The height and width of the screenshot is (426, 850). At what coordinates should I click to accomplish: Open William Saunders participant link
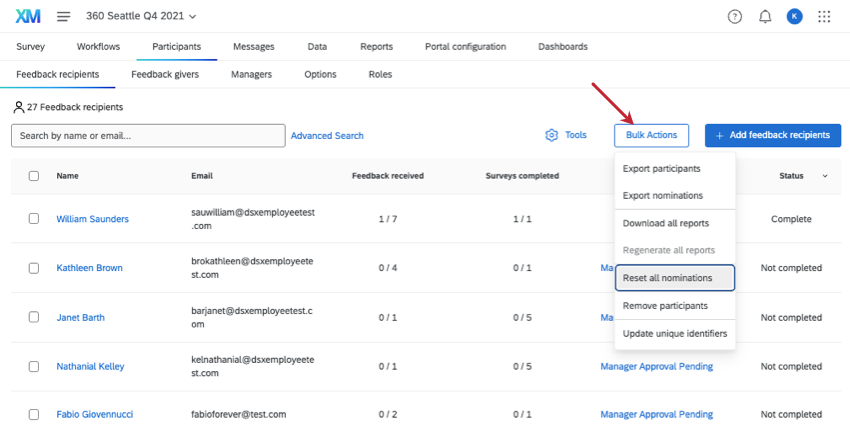[x=93, y=219]
